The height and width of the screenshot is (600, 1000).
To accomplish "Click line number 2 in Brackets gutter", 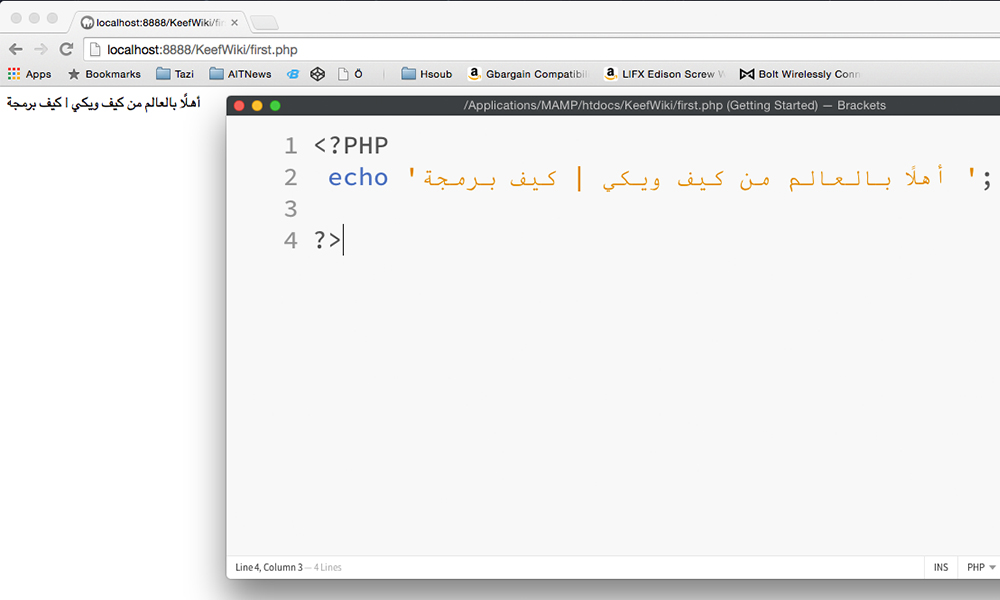I will click(291, 177).
